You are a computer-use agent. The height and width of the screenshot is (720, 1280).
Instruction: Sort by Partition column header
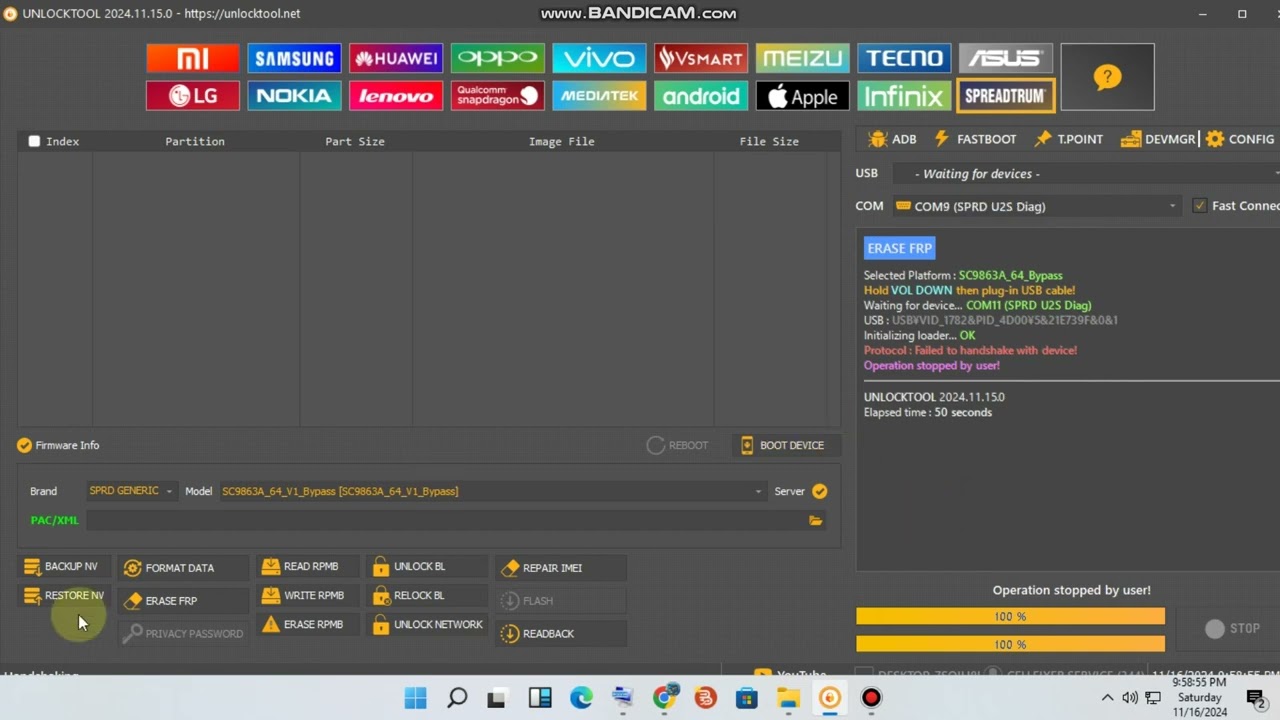click(x=195, y=141)
